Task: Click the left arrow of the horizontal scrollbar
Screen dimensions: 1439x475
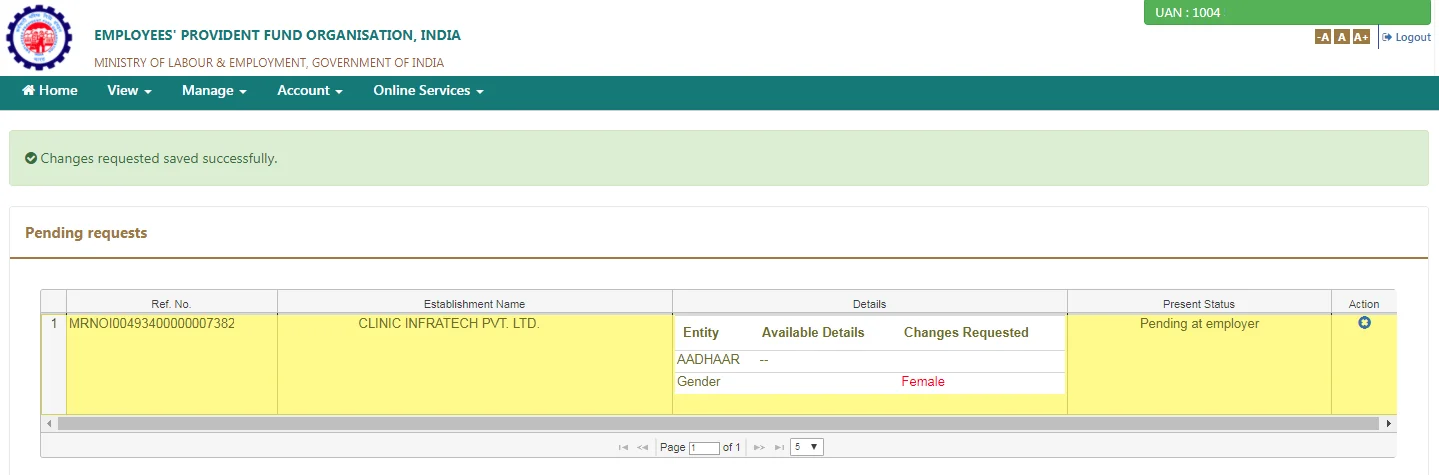Action: pyautogui.click(x=49, y=424)
